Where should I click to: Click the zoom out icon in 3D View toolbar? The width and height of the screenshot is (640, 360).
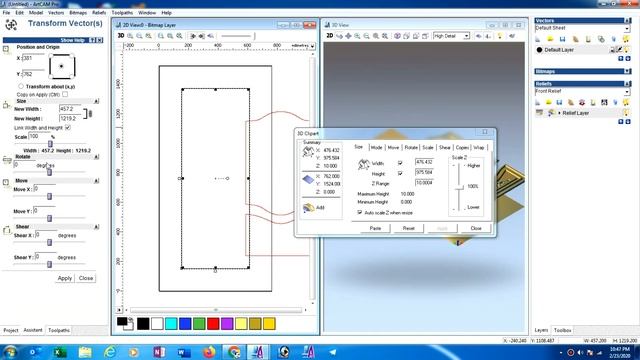point(366,36)
